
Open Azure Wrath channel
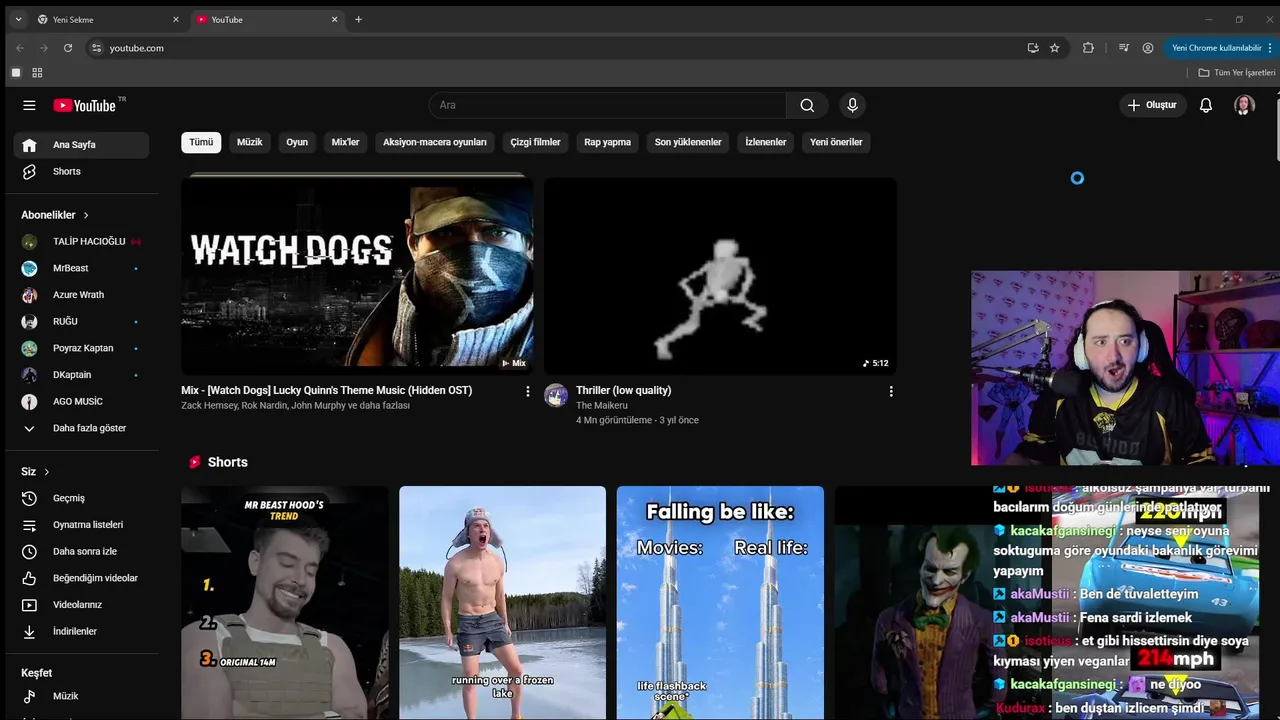coord(82,295)
